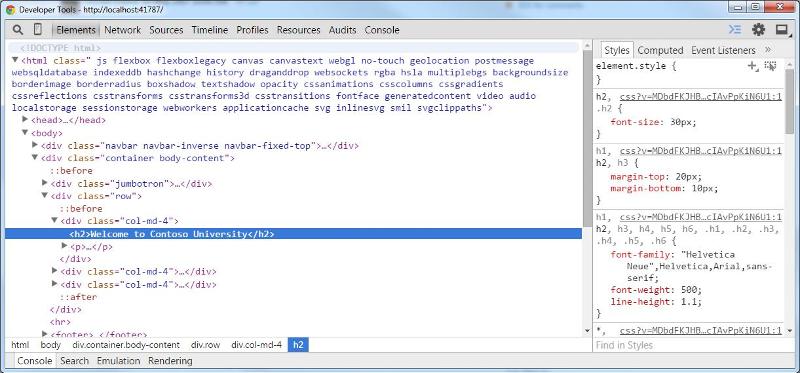
Task: Select the DOCTYPE html line
Action: pos(61,48)
